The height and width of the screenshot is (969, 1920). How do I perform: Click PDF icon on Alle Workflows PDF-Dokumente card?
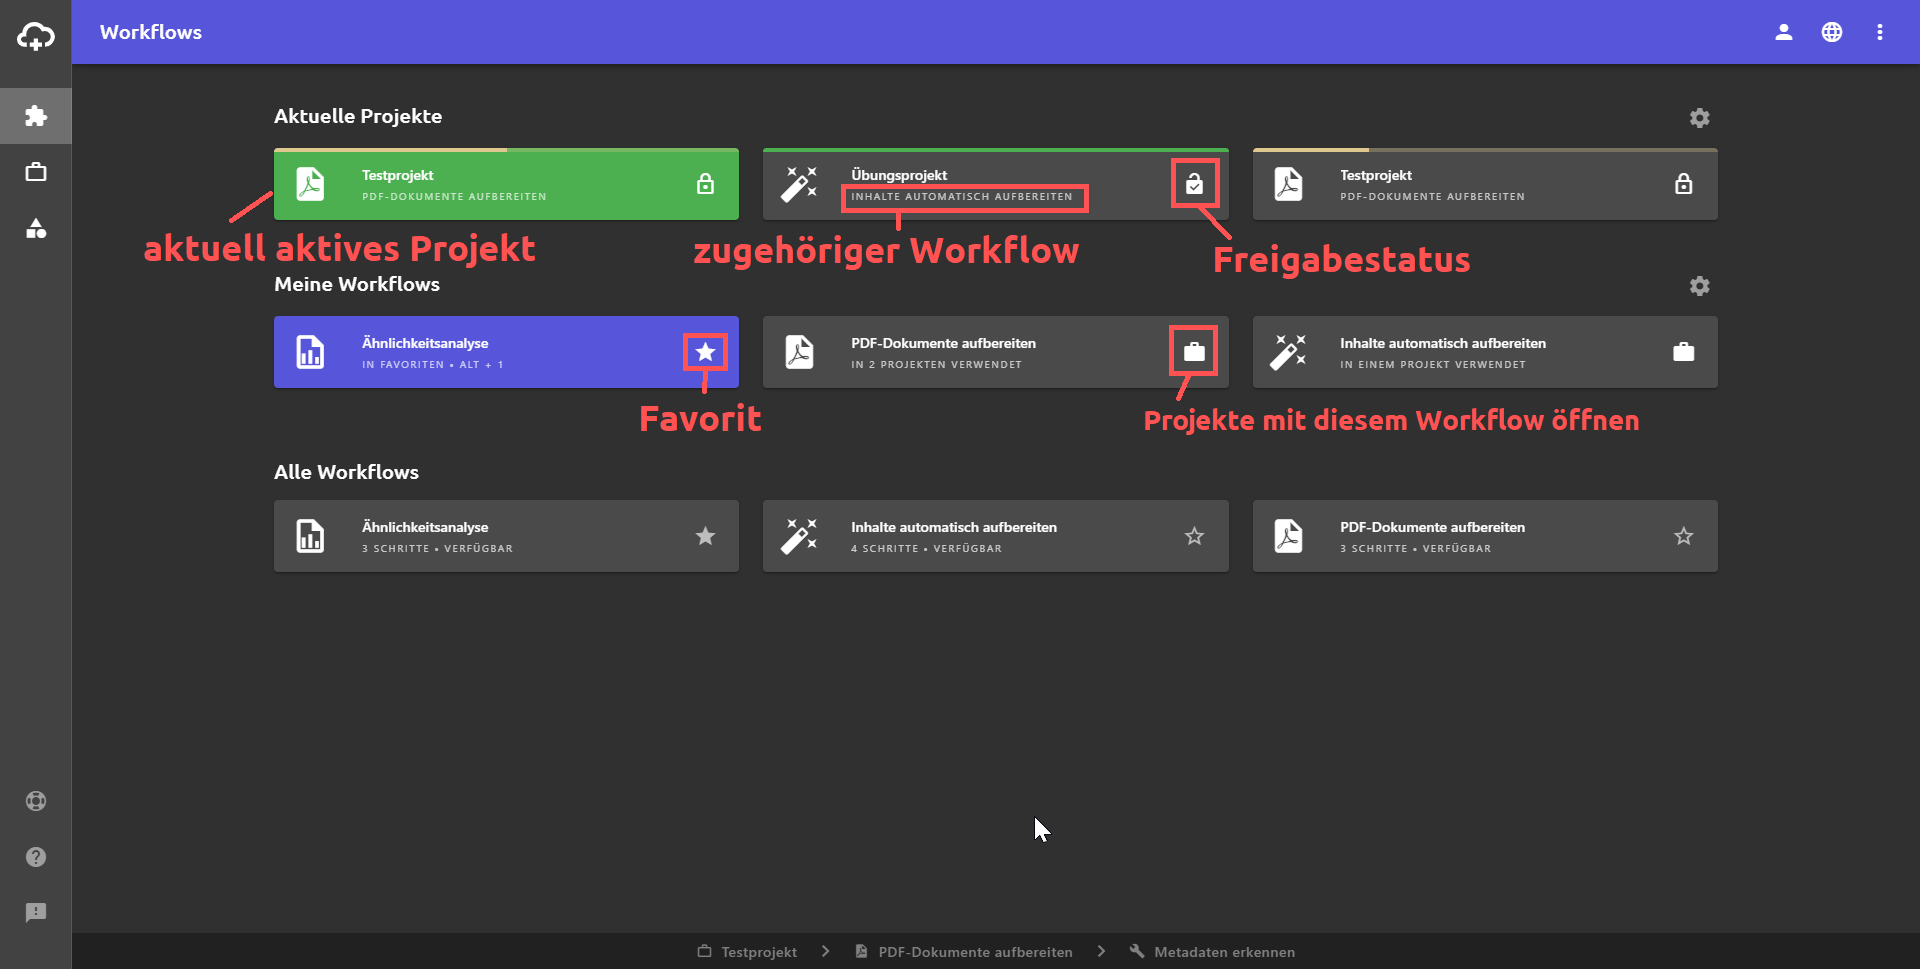coord(1288,536)
